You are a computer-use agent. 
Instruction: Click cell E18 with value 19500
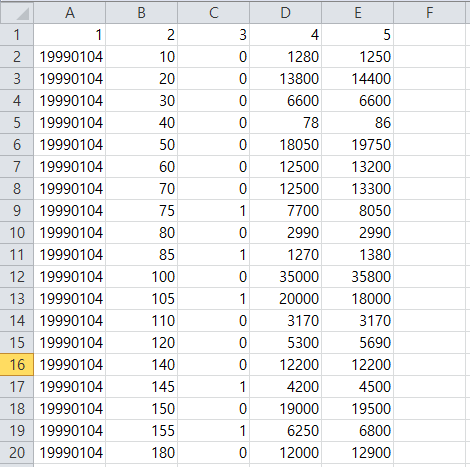(358, 409)
